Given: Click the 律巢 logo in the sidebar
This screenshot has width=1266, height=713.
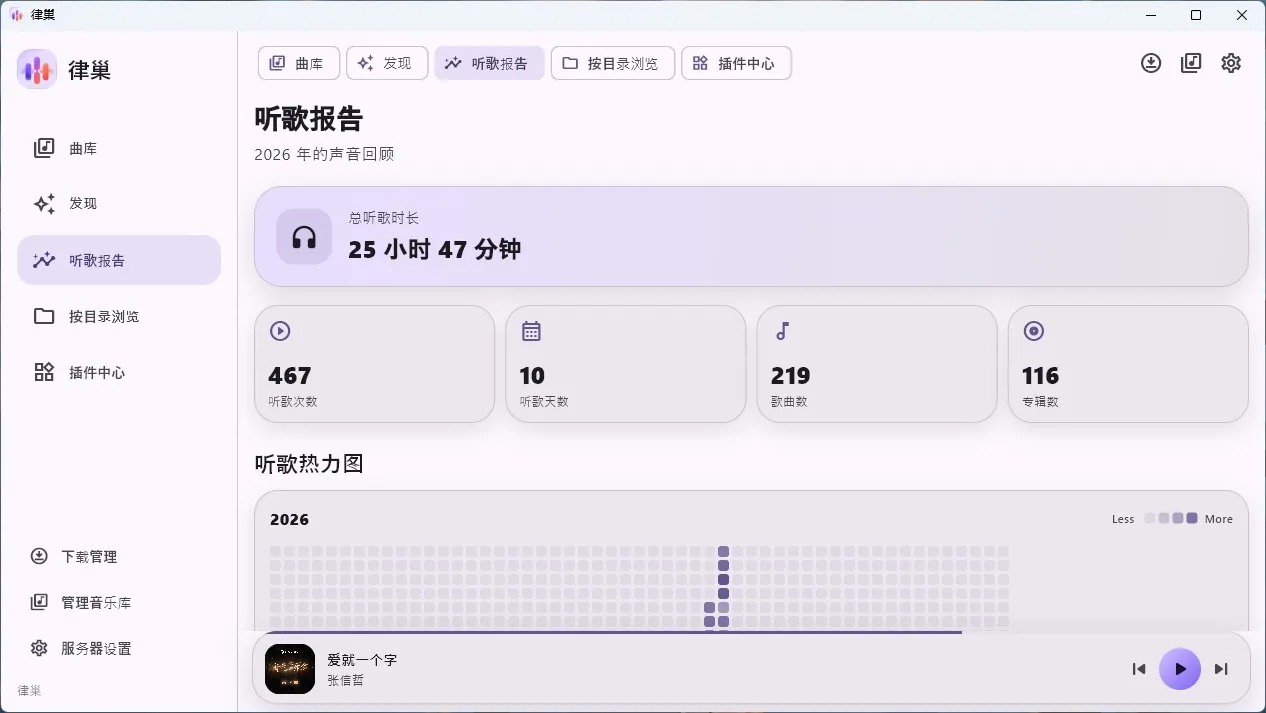Looking at the screenshot, I should coord(37,69).
